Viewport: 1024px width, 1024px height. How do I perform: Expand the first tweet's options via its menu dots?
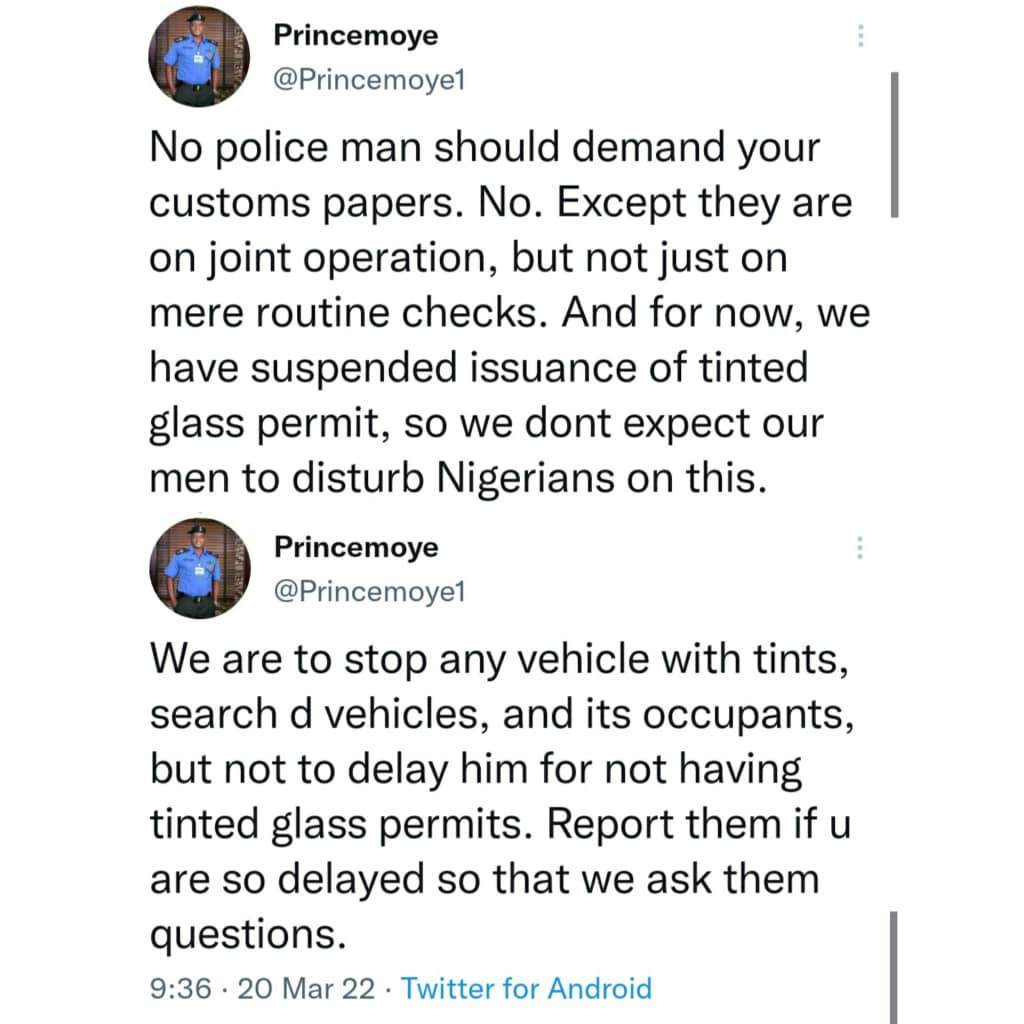tap(861, 35)
